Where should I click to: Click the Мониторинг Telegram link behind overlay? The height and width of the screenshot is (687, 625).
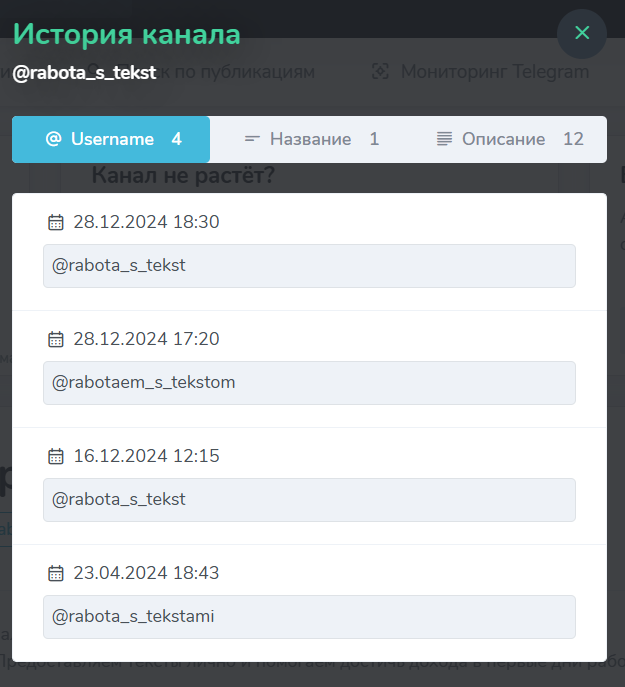[x=495, y=72]
